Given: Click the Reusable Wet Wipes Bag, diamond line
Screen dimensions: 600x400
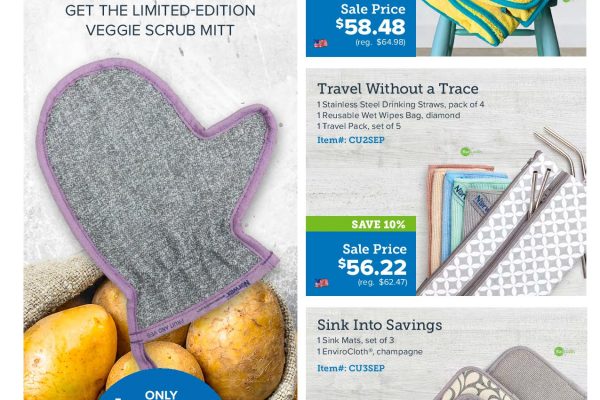Looking at the screenshot, I should (389, 115).
